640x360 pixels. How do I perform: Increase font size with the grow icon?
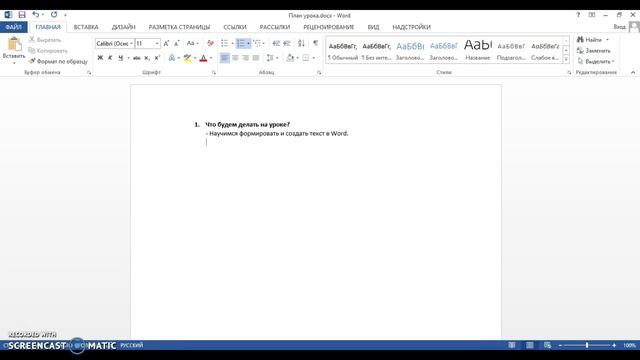(x=166, y=43)
